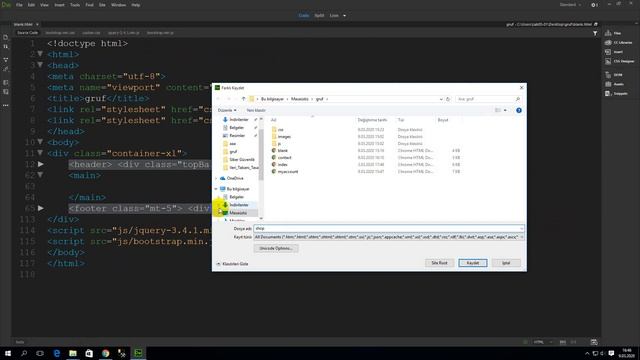Collapse the body tag fold arrow on line 10
This screenshot has width=640, height=360.
coord(40,142)
